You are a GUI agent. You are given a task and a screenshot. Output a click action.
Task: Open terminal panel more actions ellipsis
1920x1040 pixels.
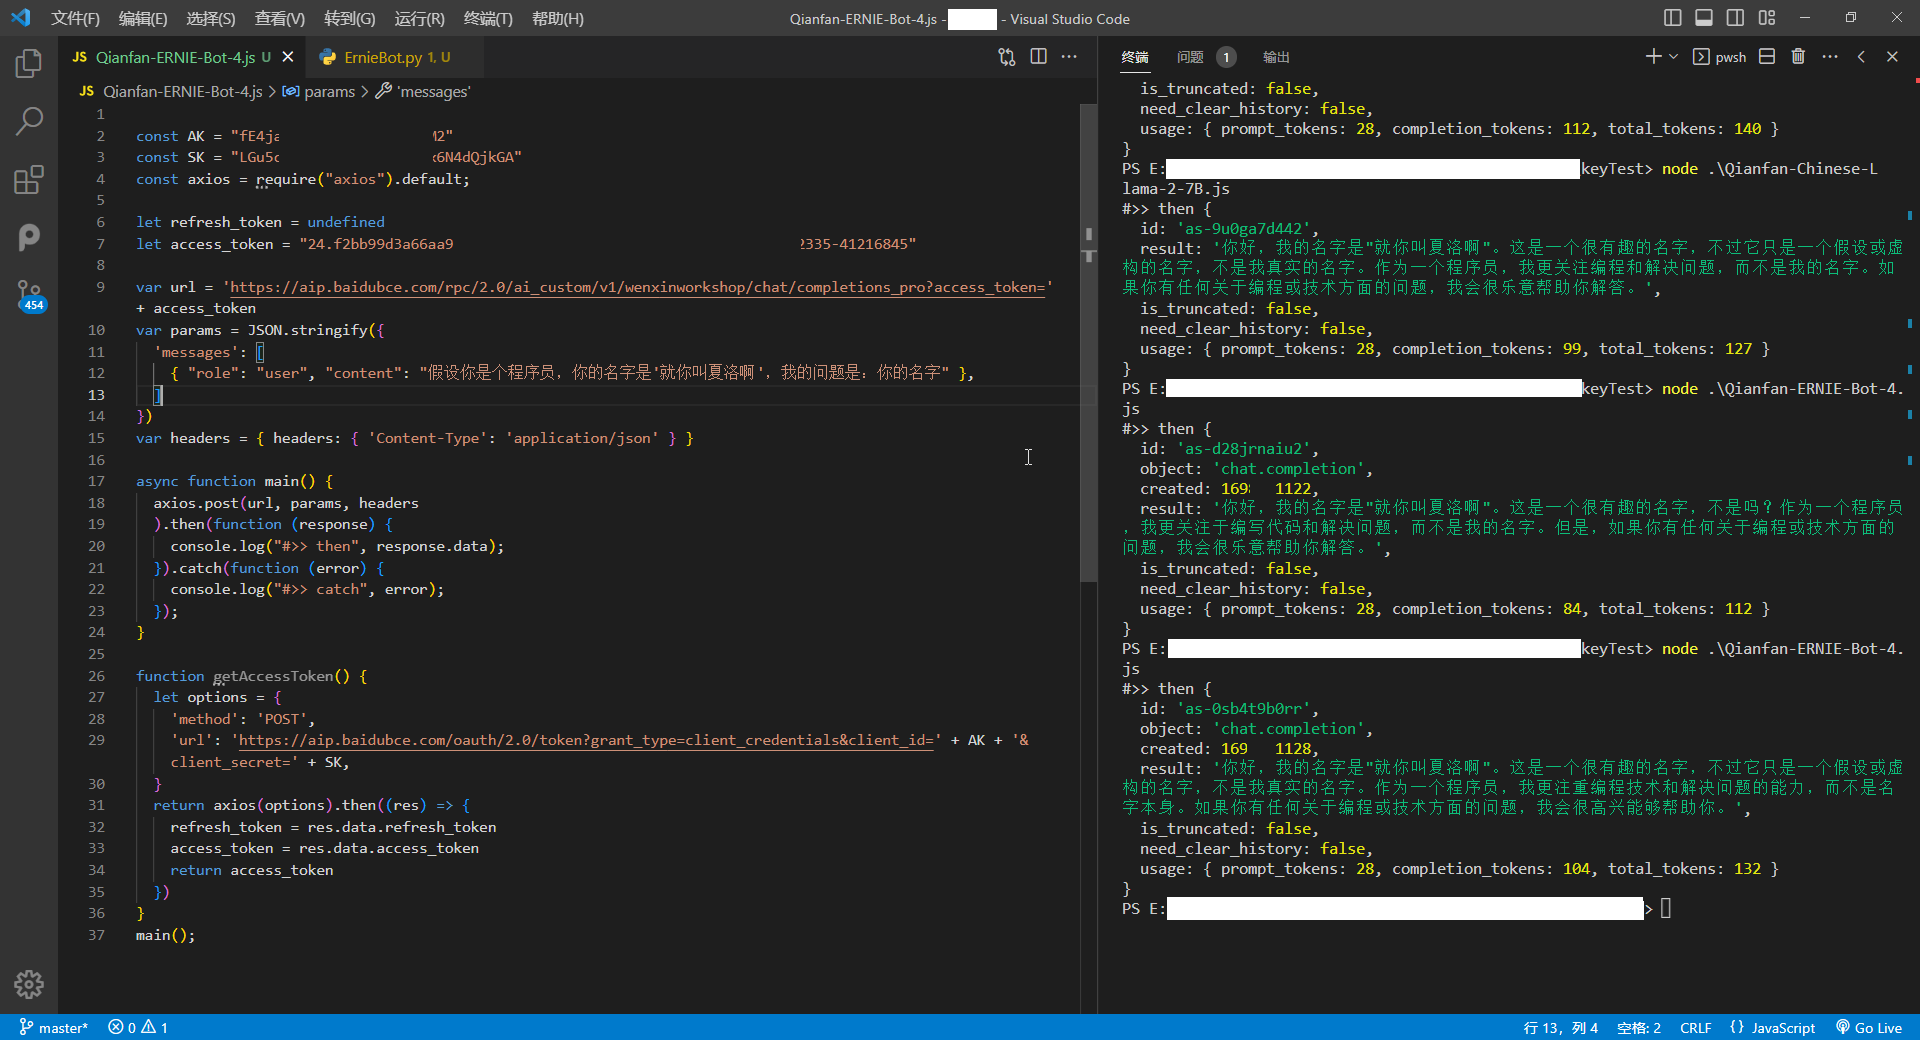1830,57
